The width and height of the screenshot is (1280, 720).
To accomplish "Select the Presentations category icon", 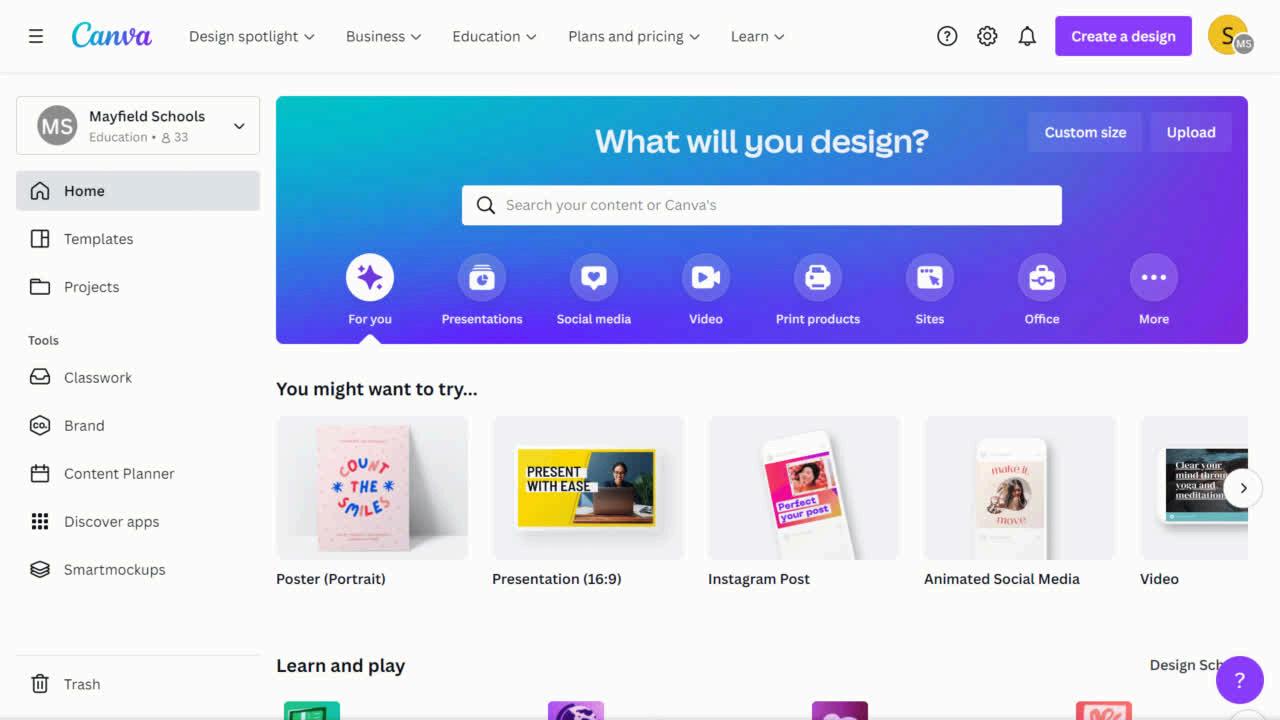I will click(x=482, y=277).
